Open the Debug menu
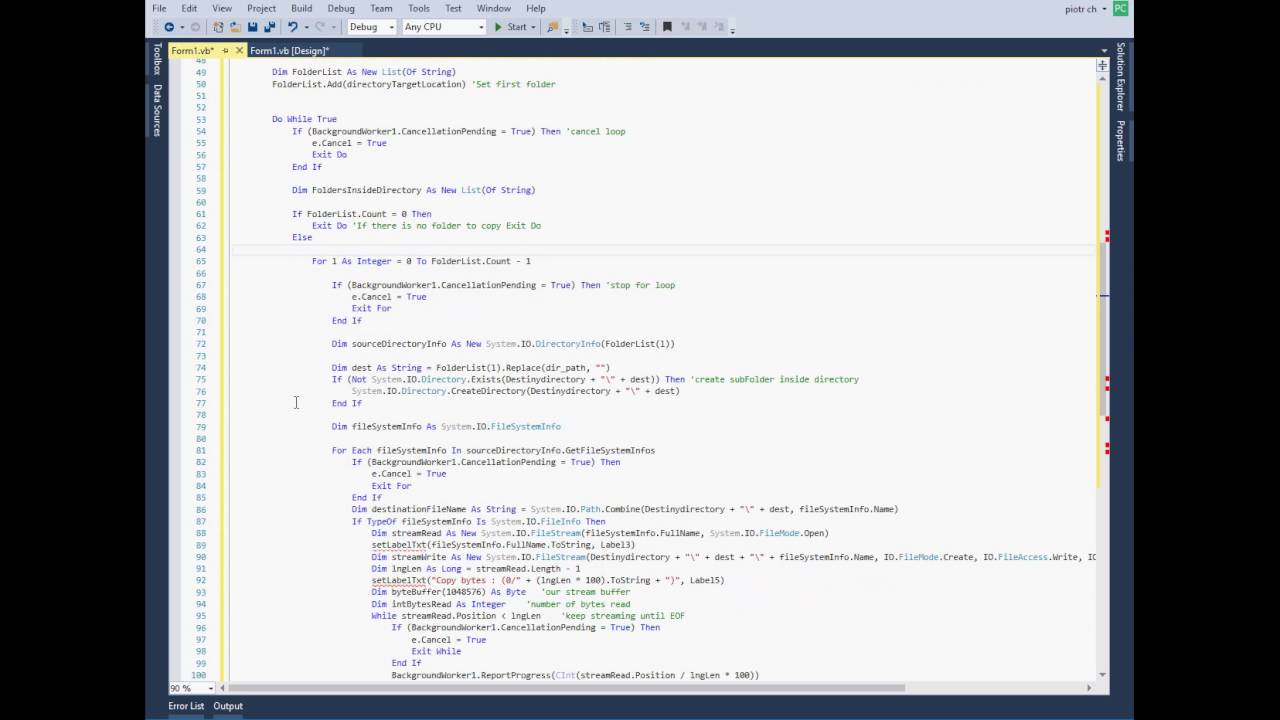Viewport: 1280px width, 720px height. [x=341, y=8]
